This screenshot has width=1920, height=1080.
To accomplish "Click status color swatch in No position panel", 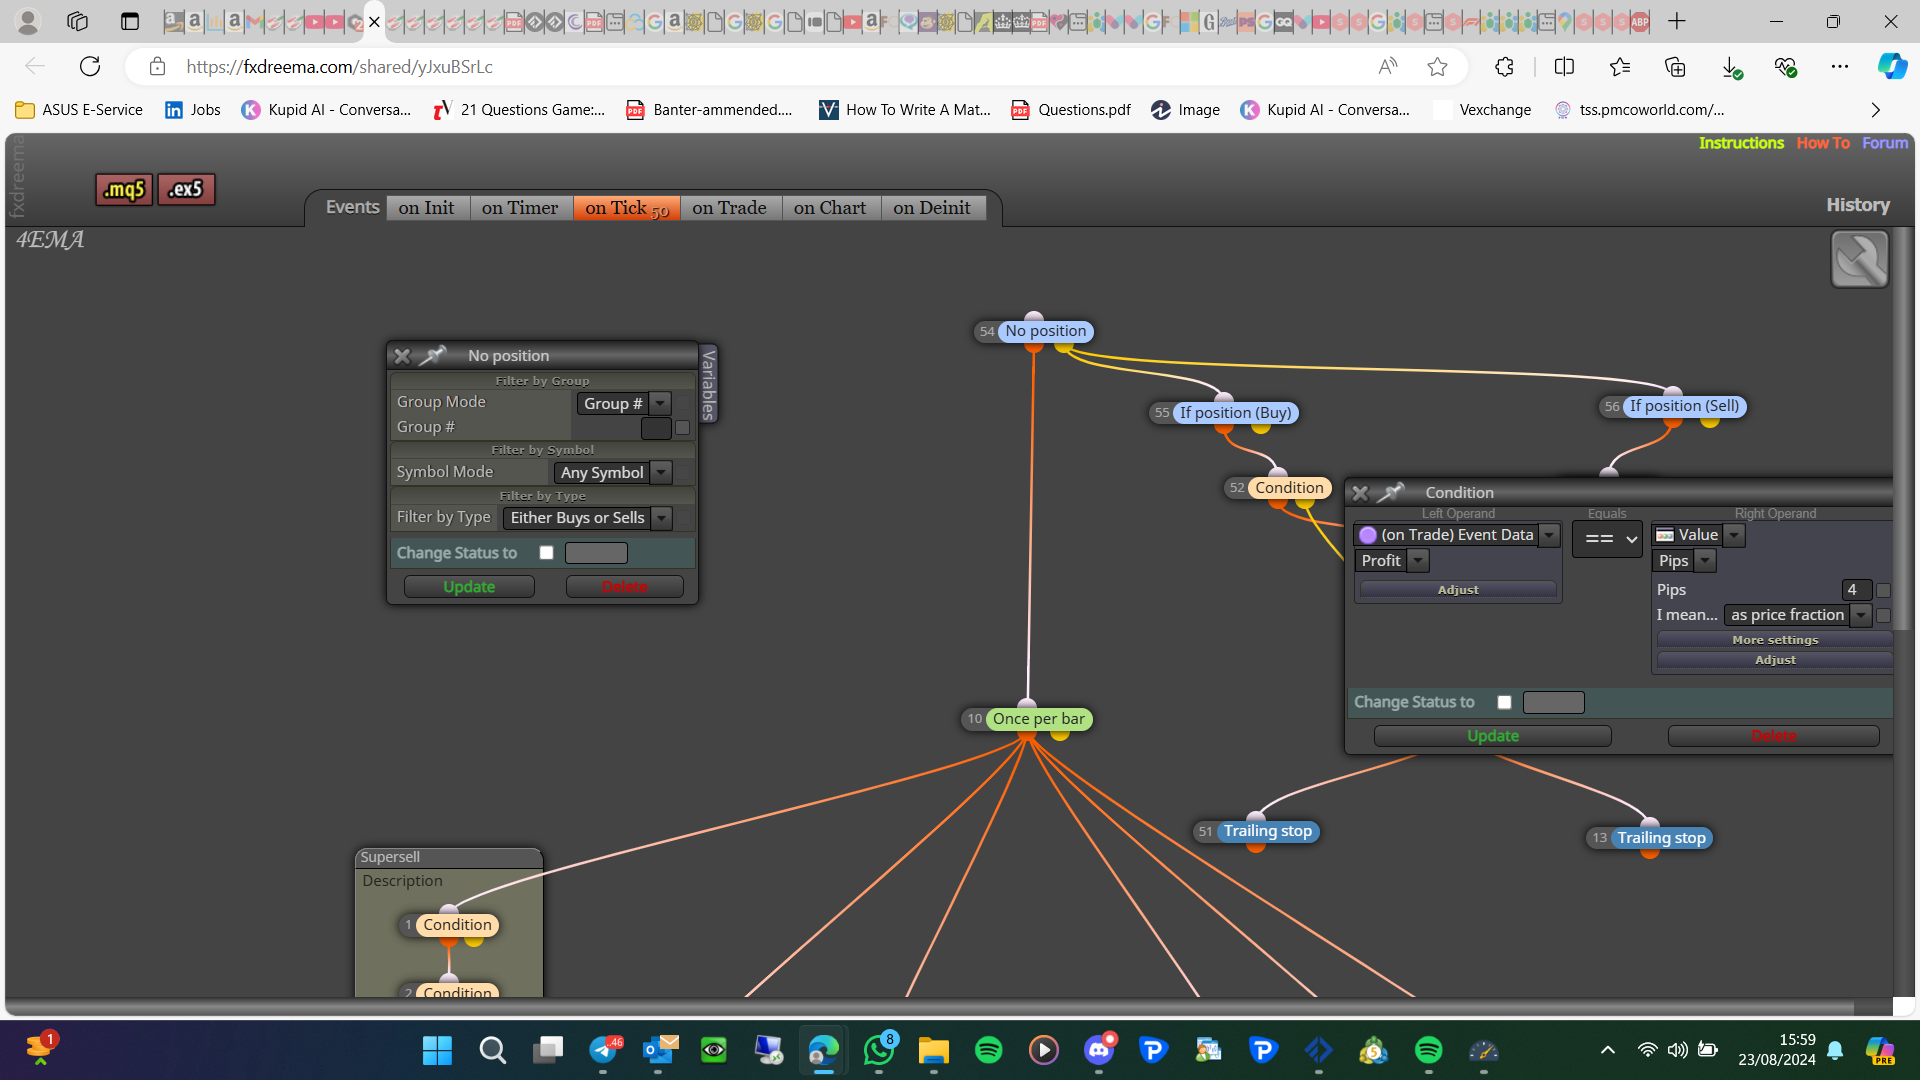I will click(596, 553).
